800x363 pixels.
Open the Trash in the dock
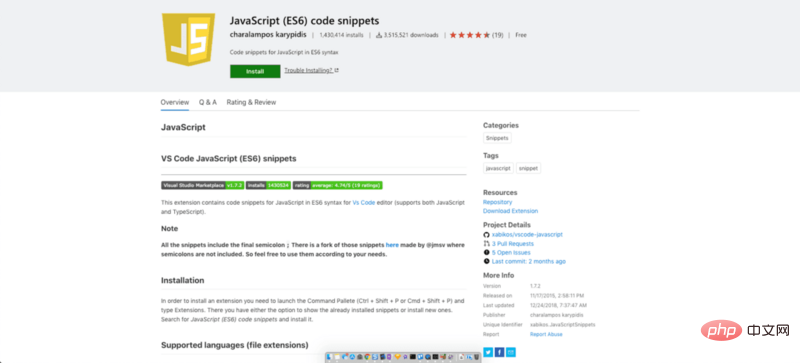point(477,357)
